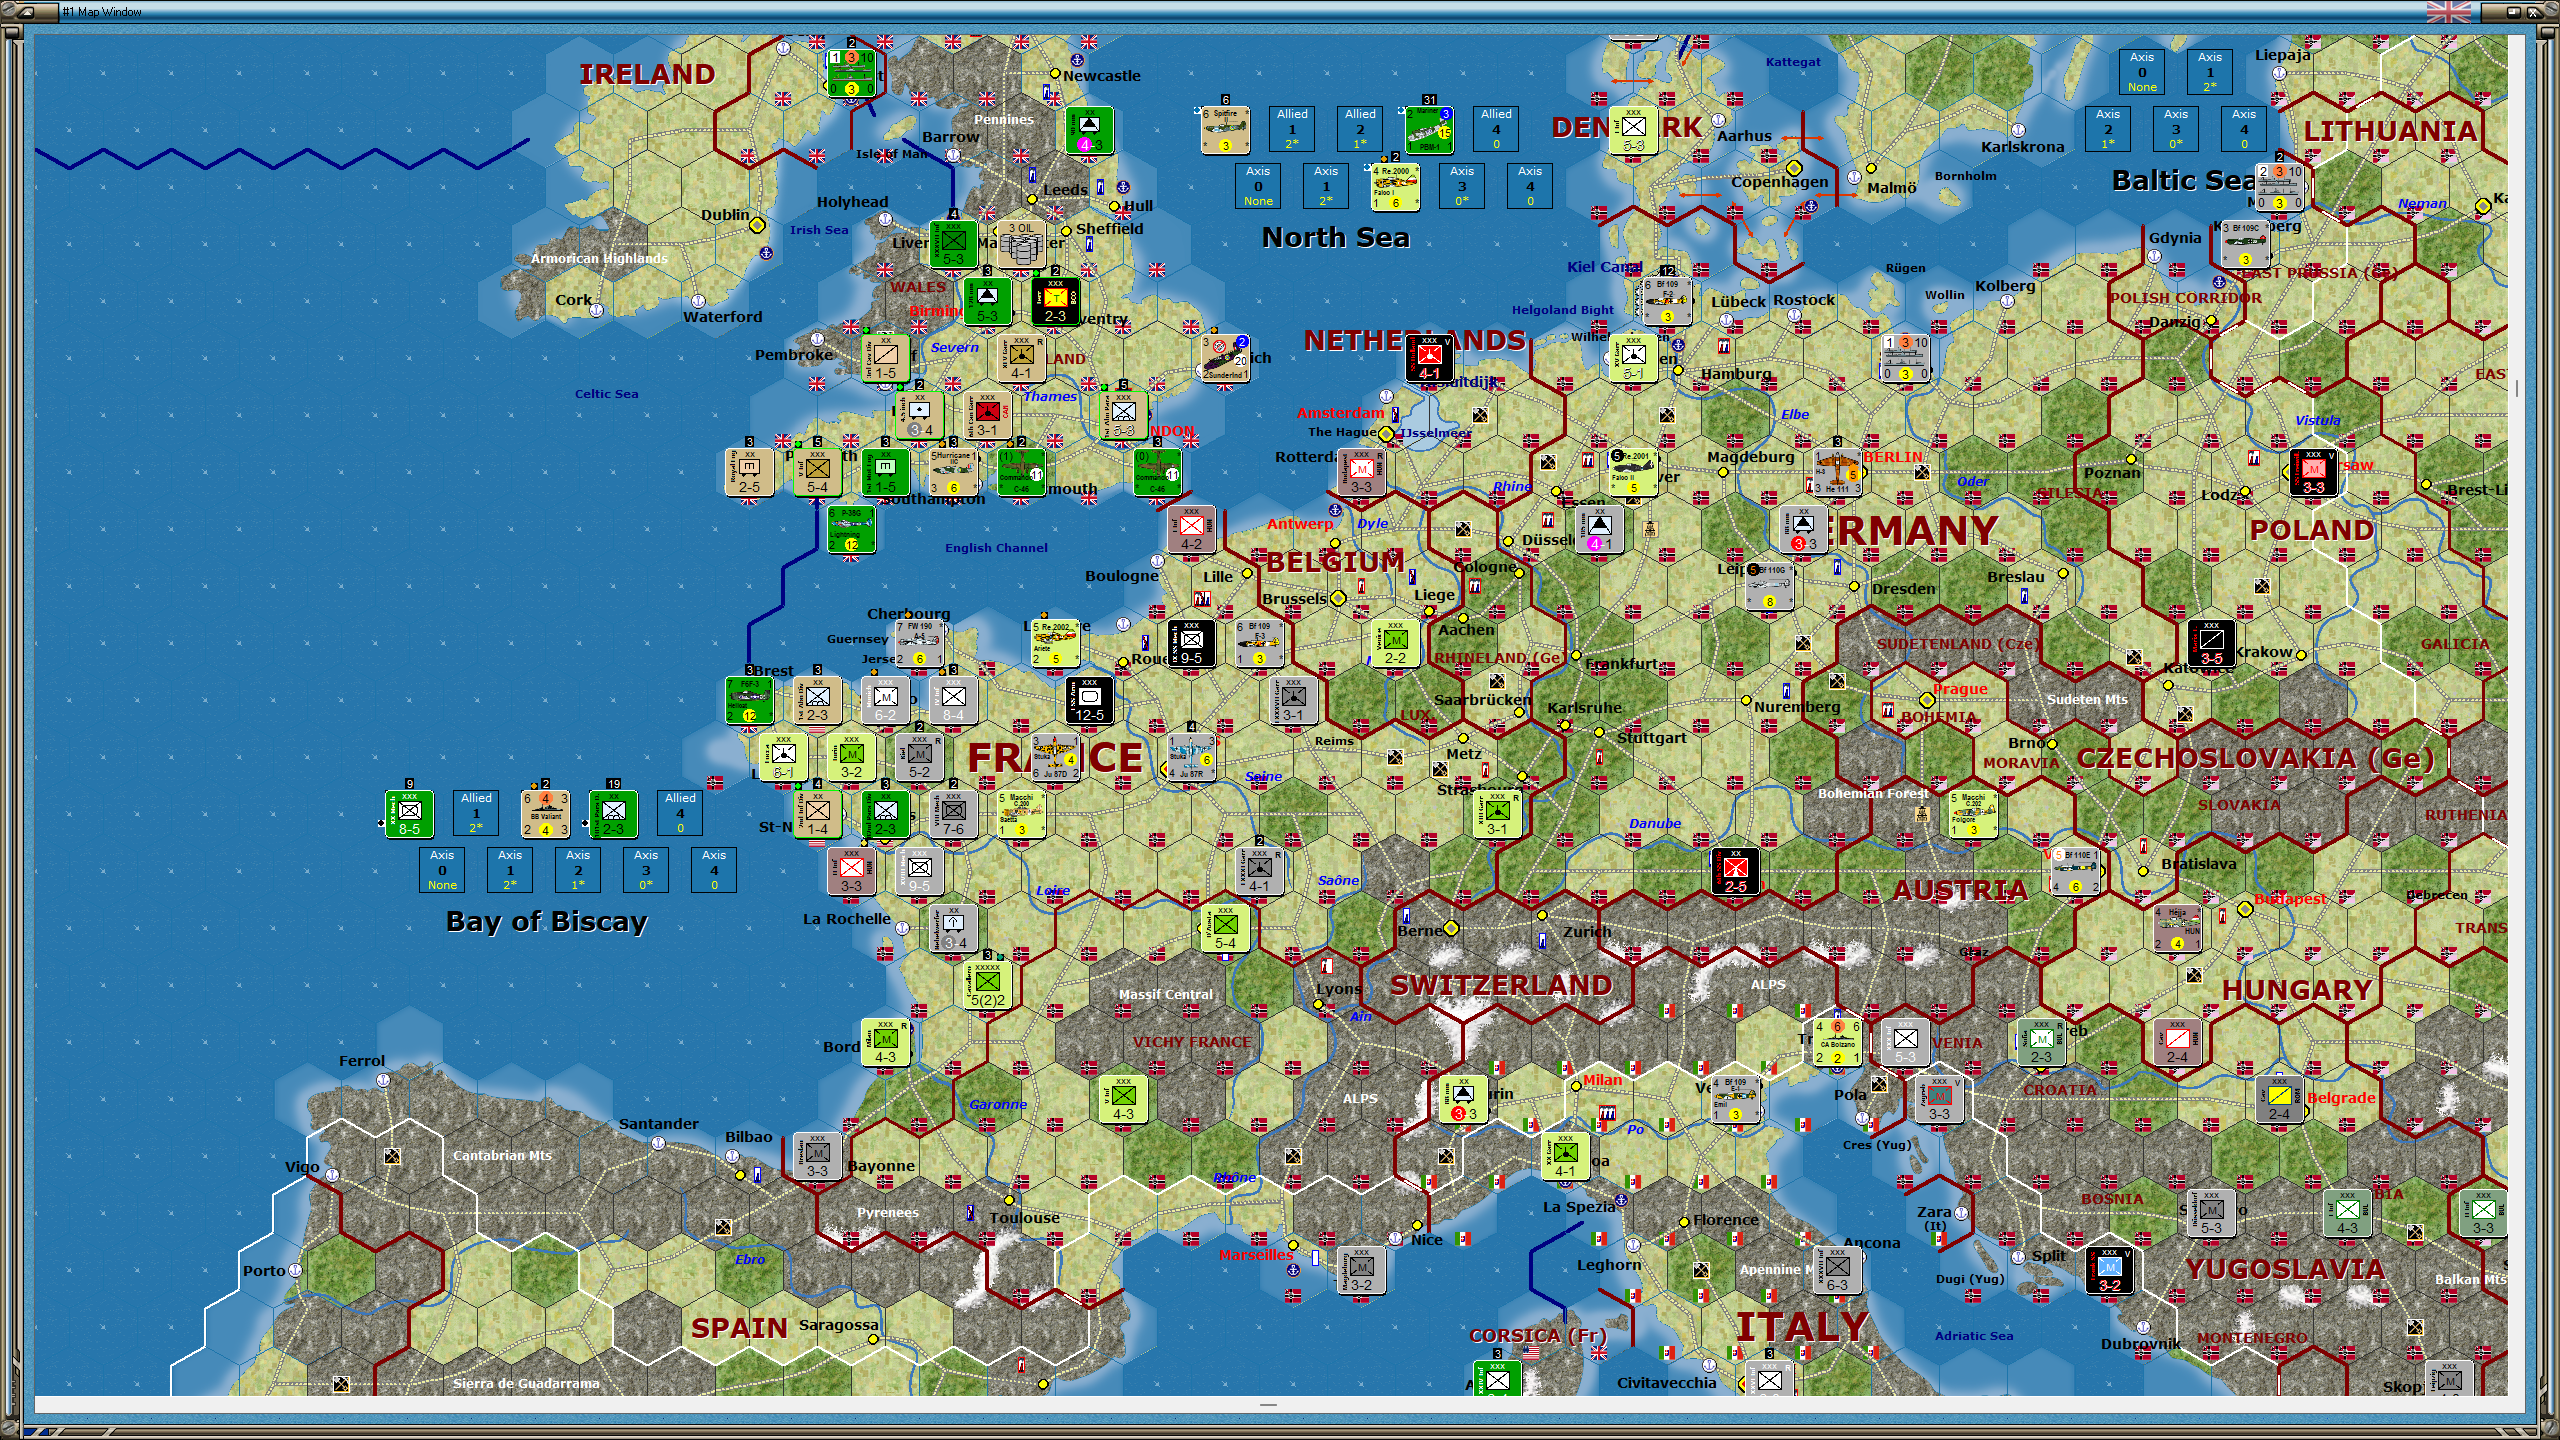The image size is (2560, 1440).
Task: Click the Copenhagen city label
Action: coord(1779,182)
